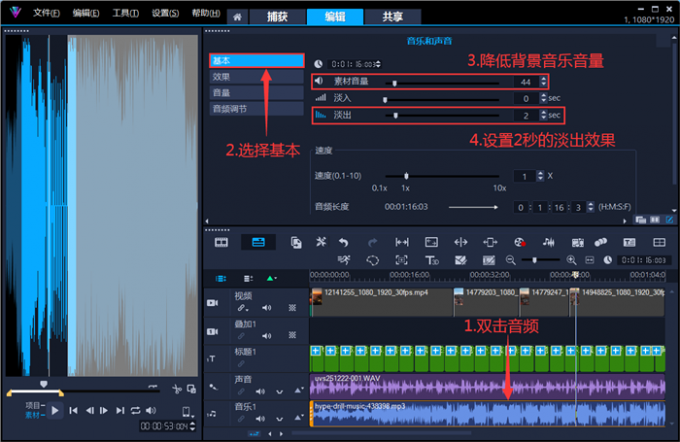Switch to storyboard view

click(221, 242)
